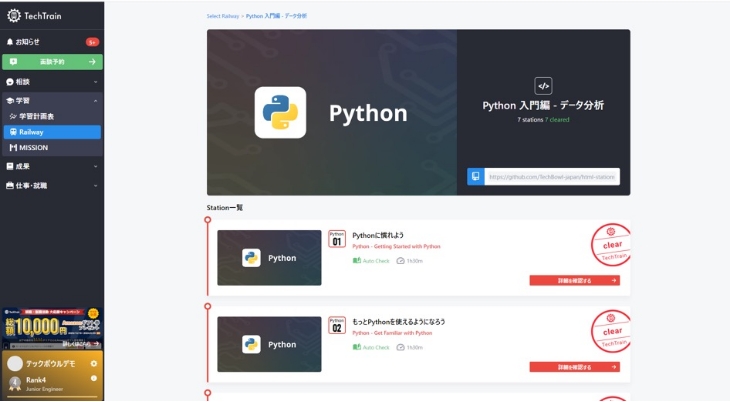Click the 面談予約 green booking button

click(x=52, y=61)
